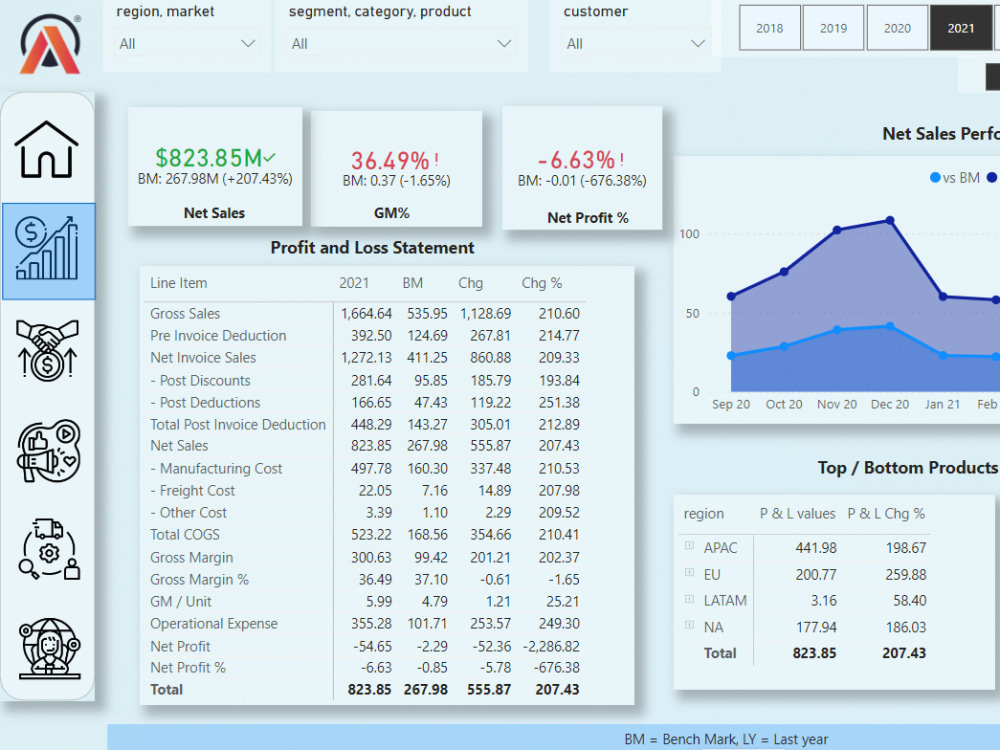Viewport: 1000px width, 750px height.
Task: Click the Net Profit % KPI card
Action: click(583, 168)
